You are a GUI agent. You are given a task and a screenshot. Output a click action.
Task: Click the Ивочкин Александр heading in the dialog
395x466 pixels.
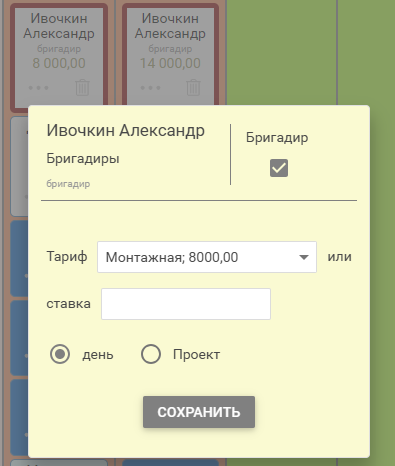pos(126,130)
